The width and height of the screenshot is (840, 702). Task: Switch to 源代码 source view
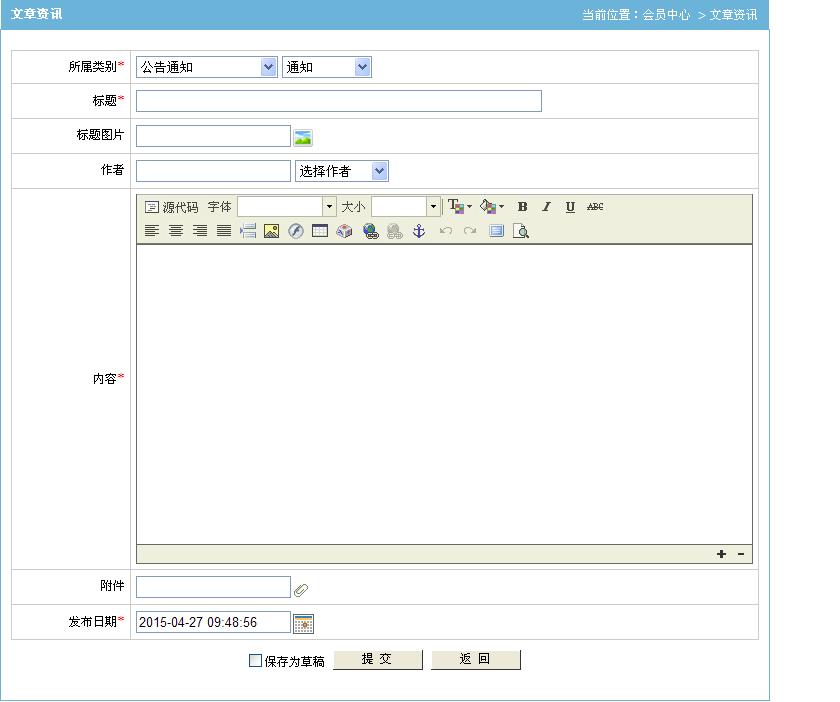tap(171, 207)
